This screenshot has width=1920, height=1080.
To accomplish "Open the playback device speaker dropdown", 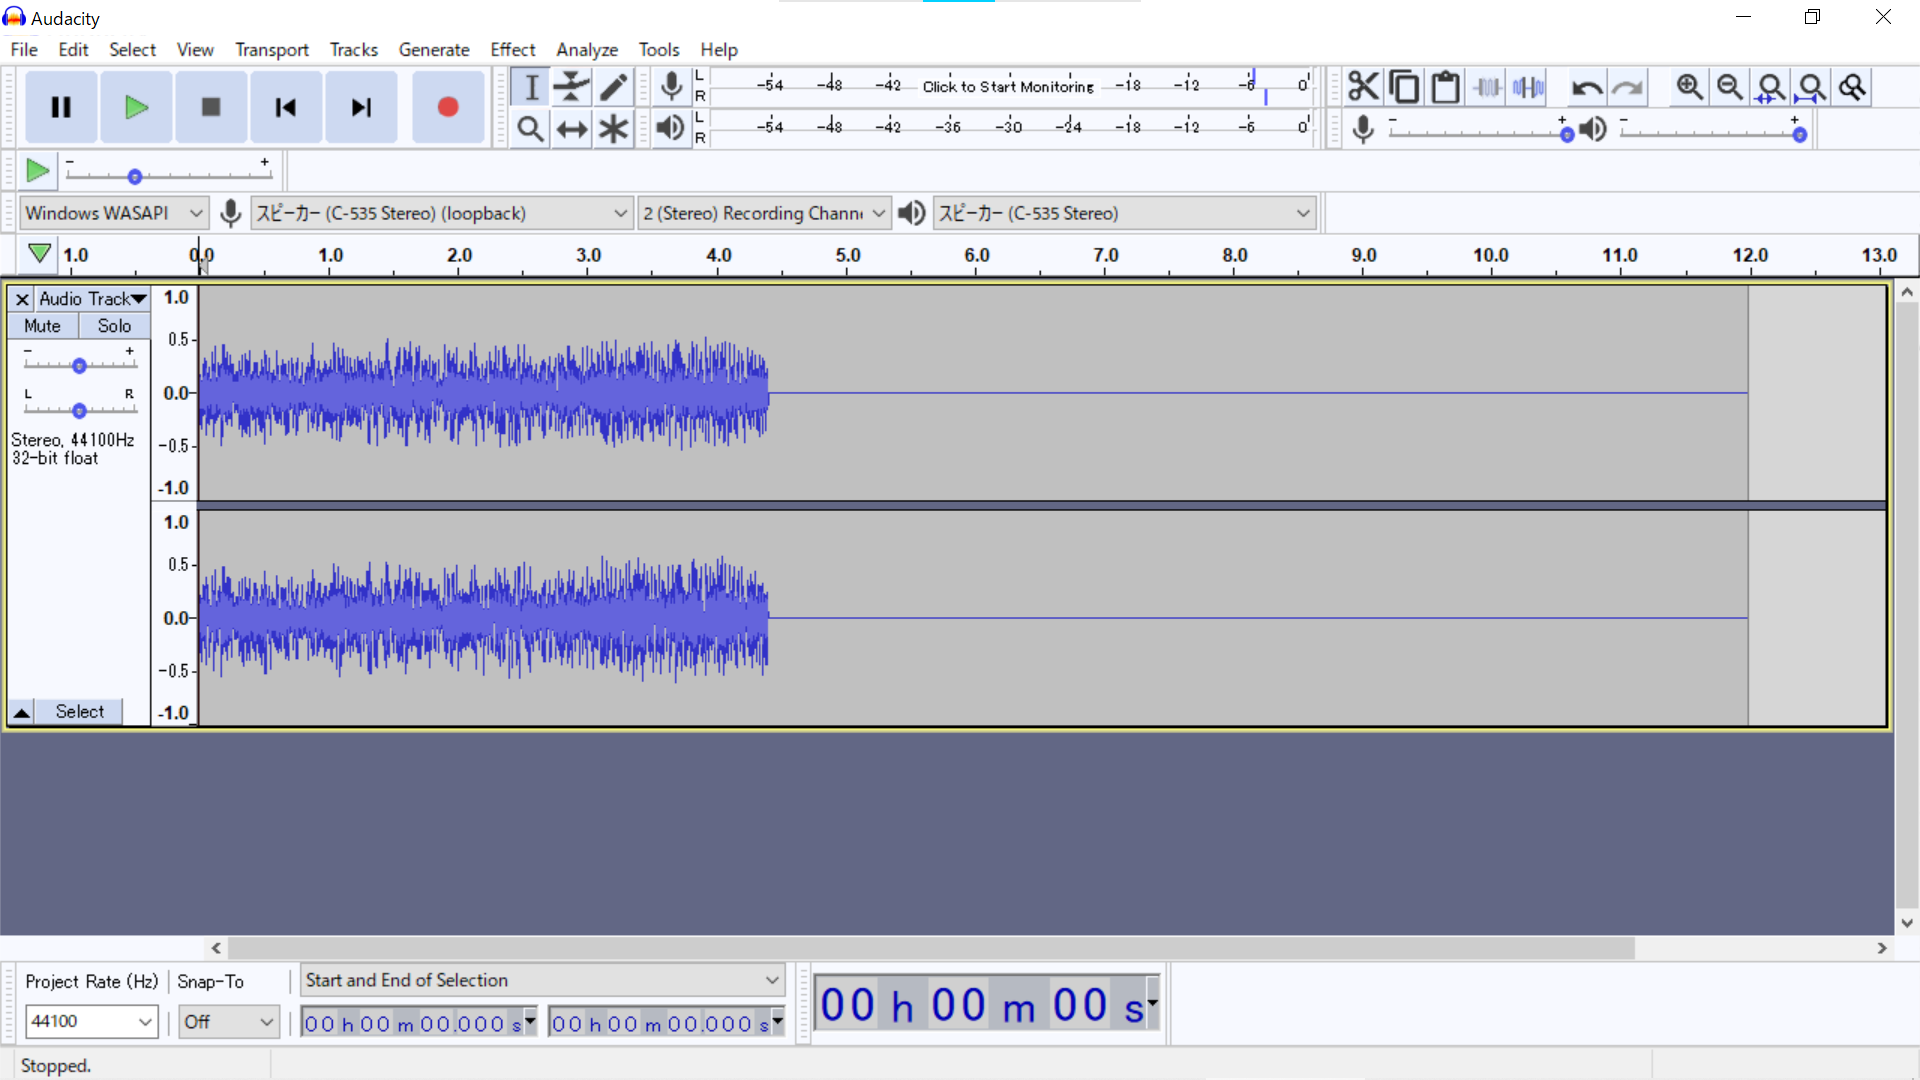I will pyautogui.click(x=1124, y=213).
